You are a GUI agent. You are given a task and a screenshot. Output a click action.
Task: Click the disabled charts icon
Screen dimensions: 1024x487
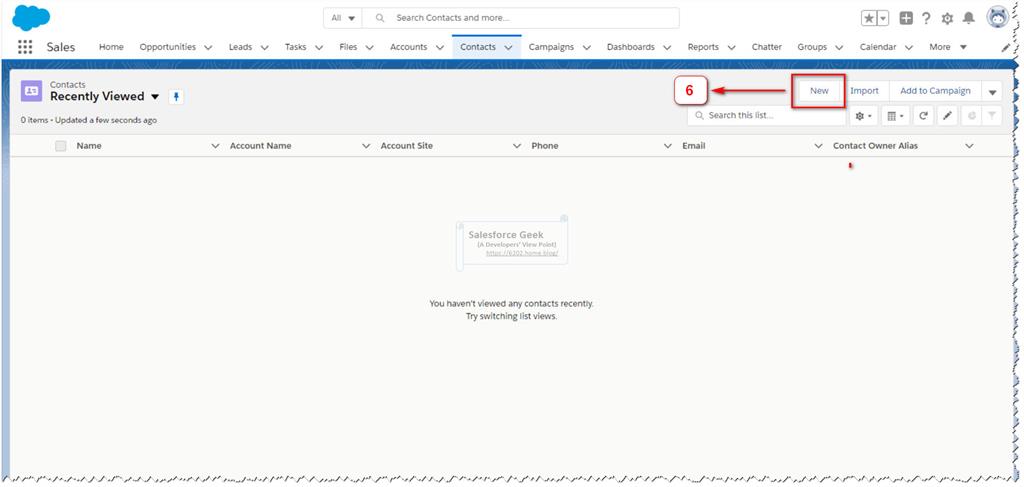pos(971,116)
